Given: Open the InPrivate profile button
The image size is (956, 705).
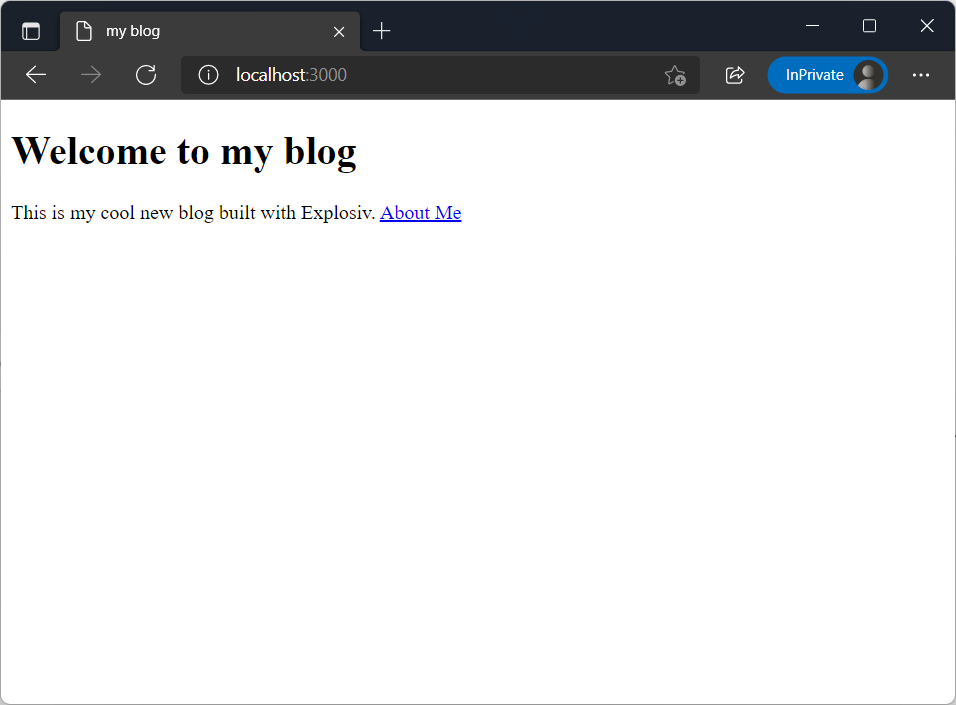Looking at the screenshot, I should pyautogui.click(x=827, y=75).
